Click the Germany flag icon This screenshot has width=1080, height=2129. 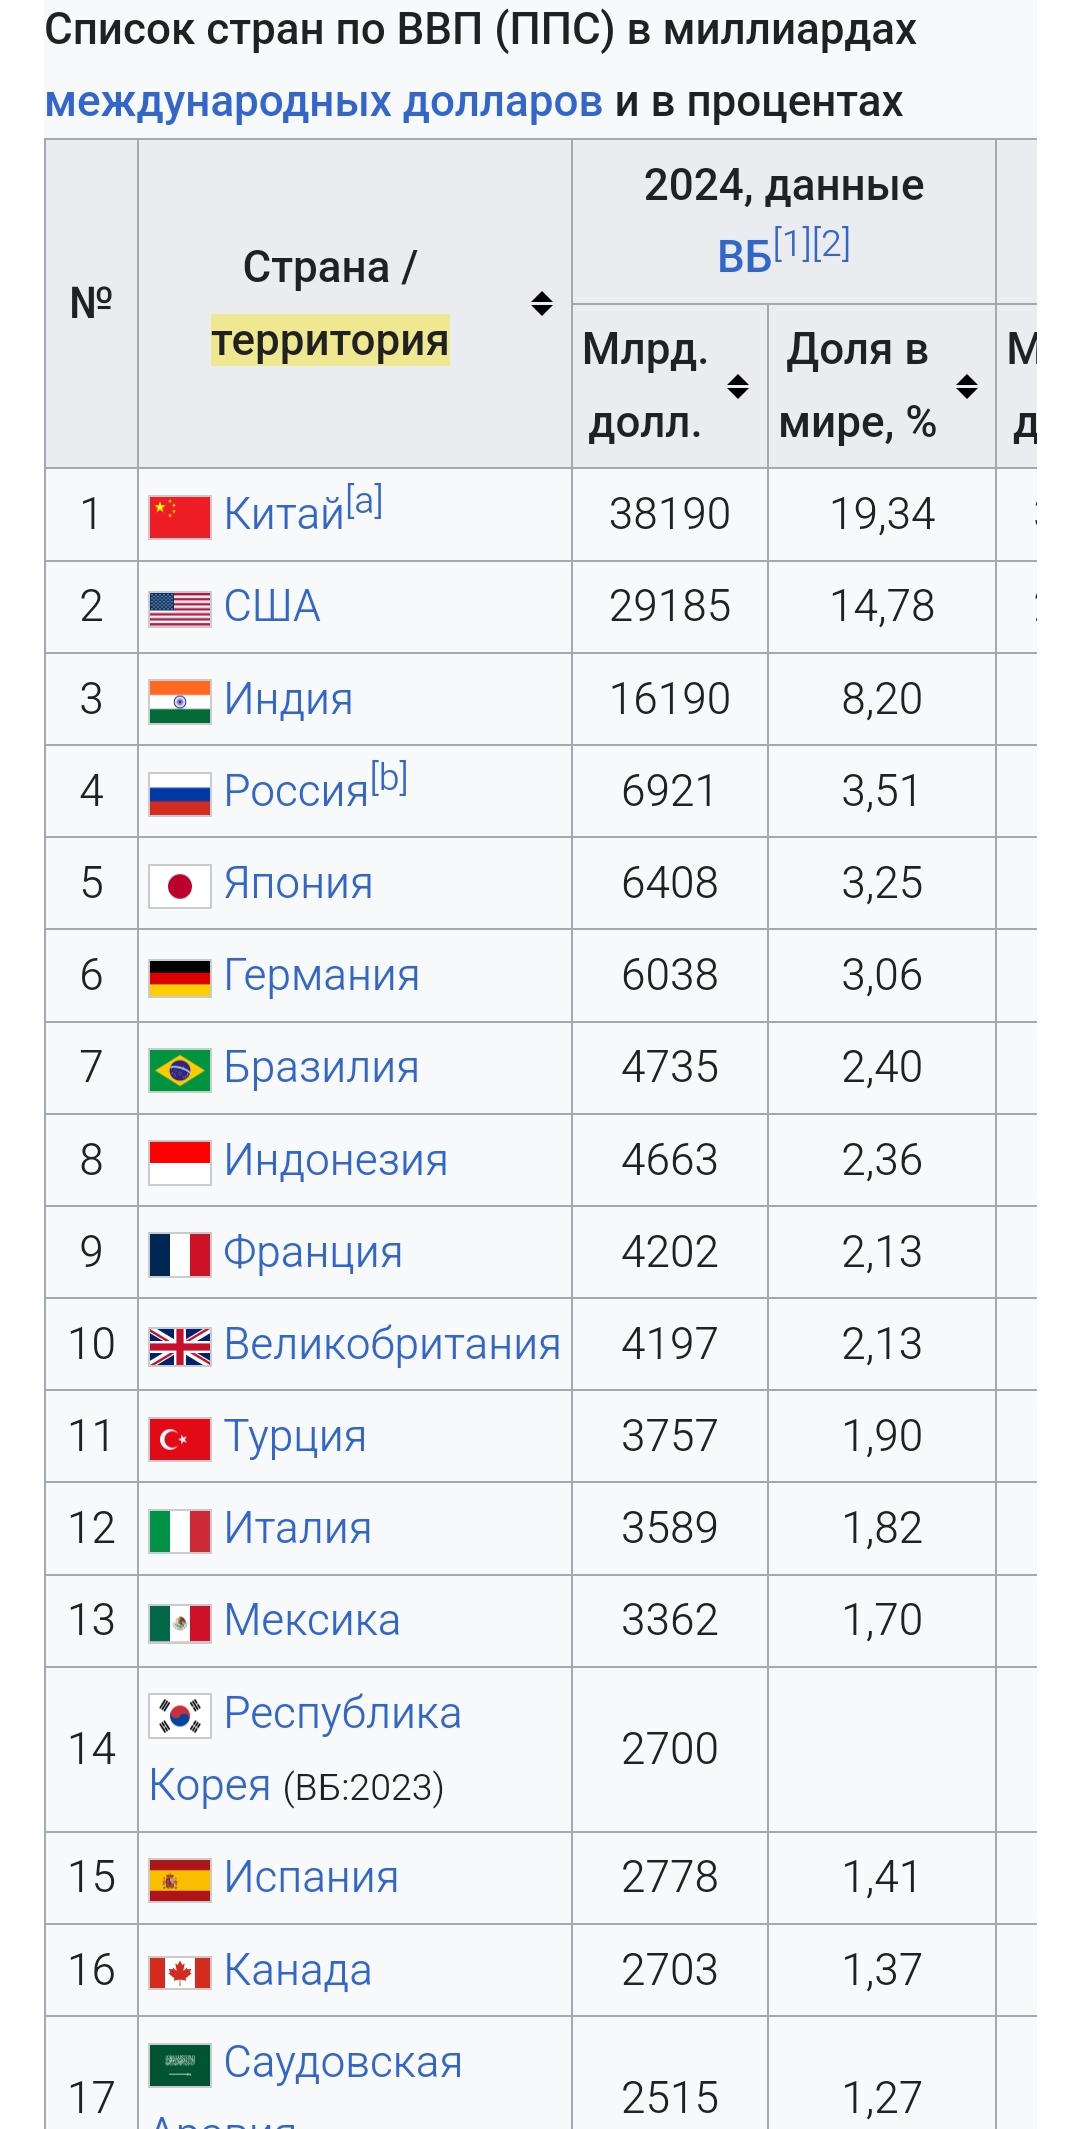[180, 978]
